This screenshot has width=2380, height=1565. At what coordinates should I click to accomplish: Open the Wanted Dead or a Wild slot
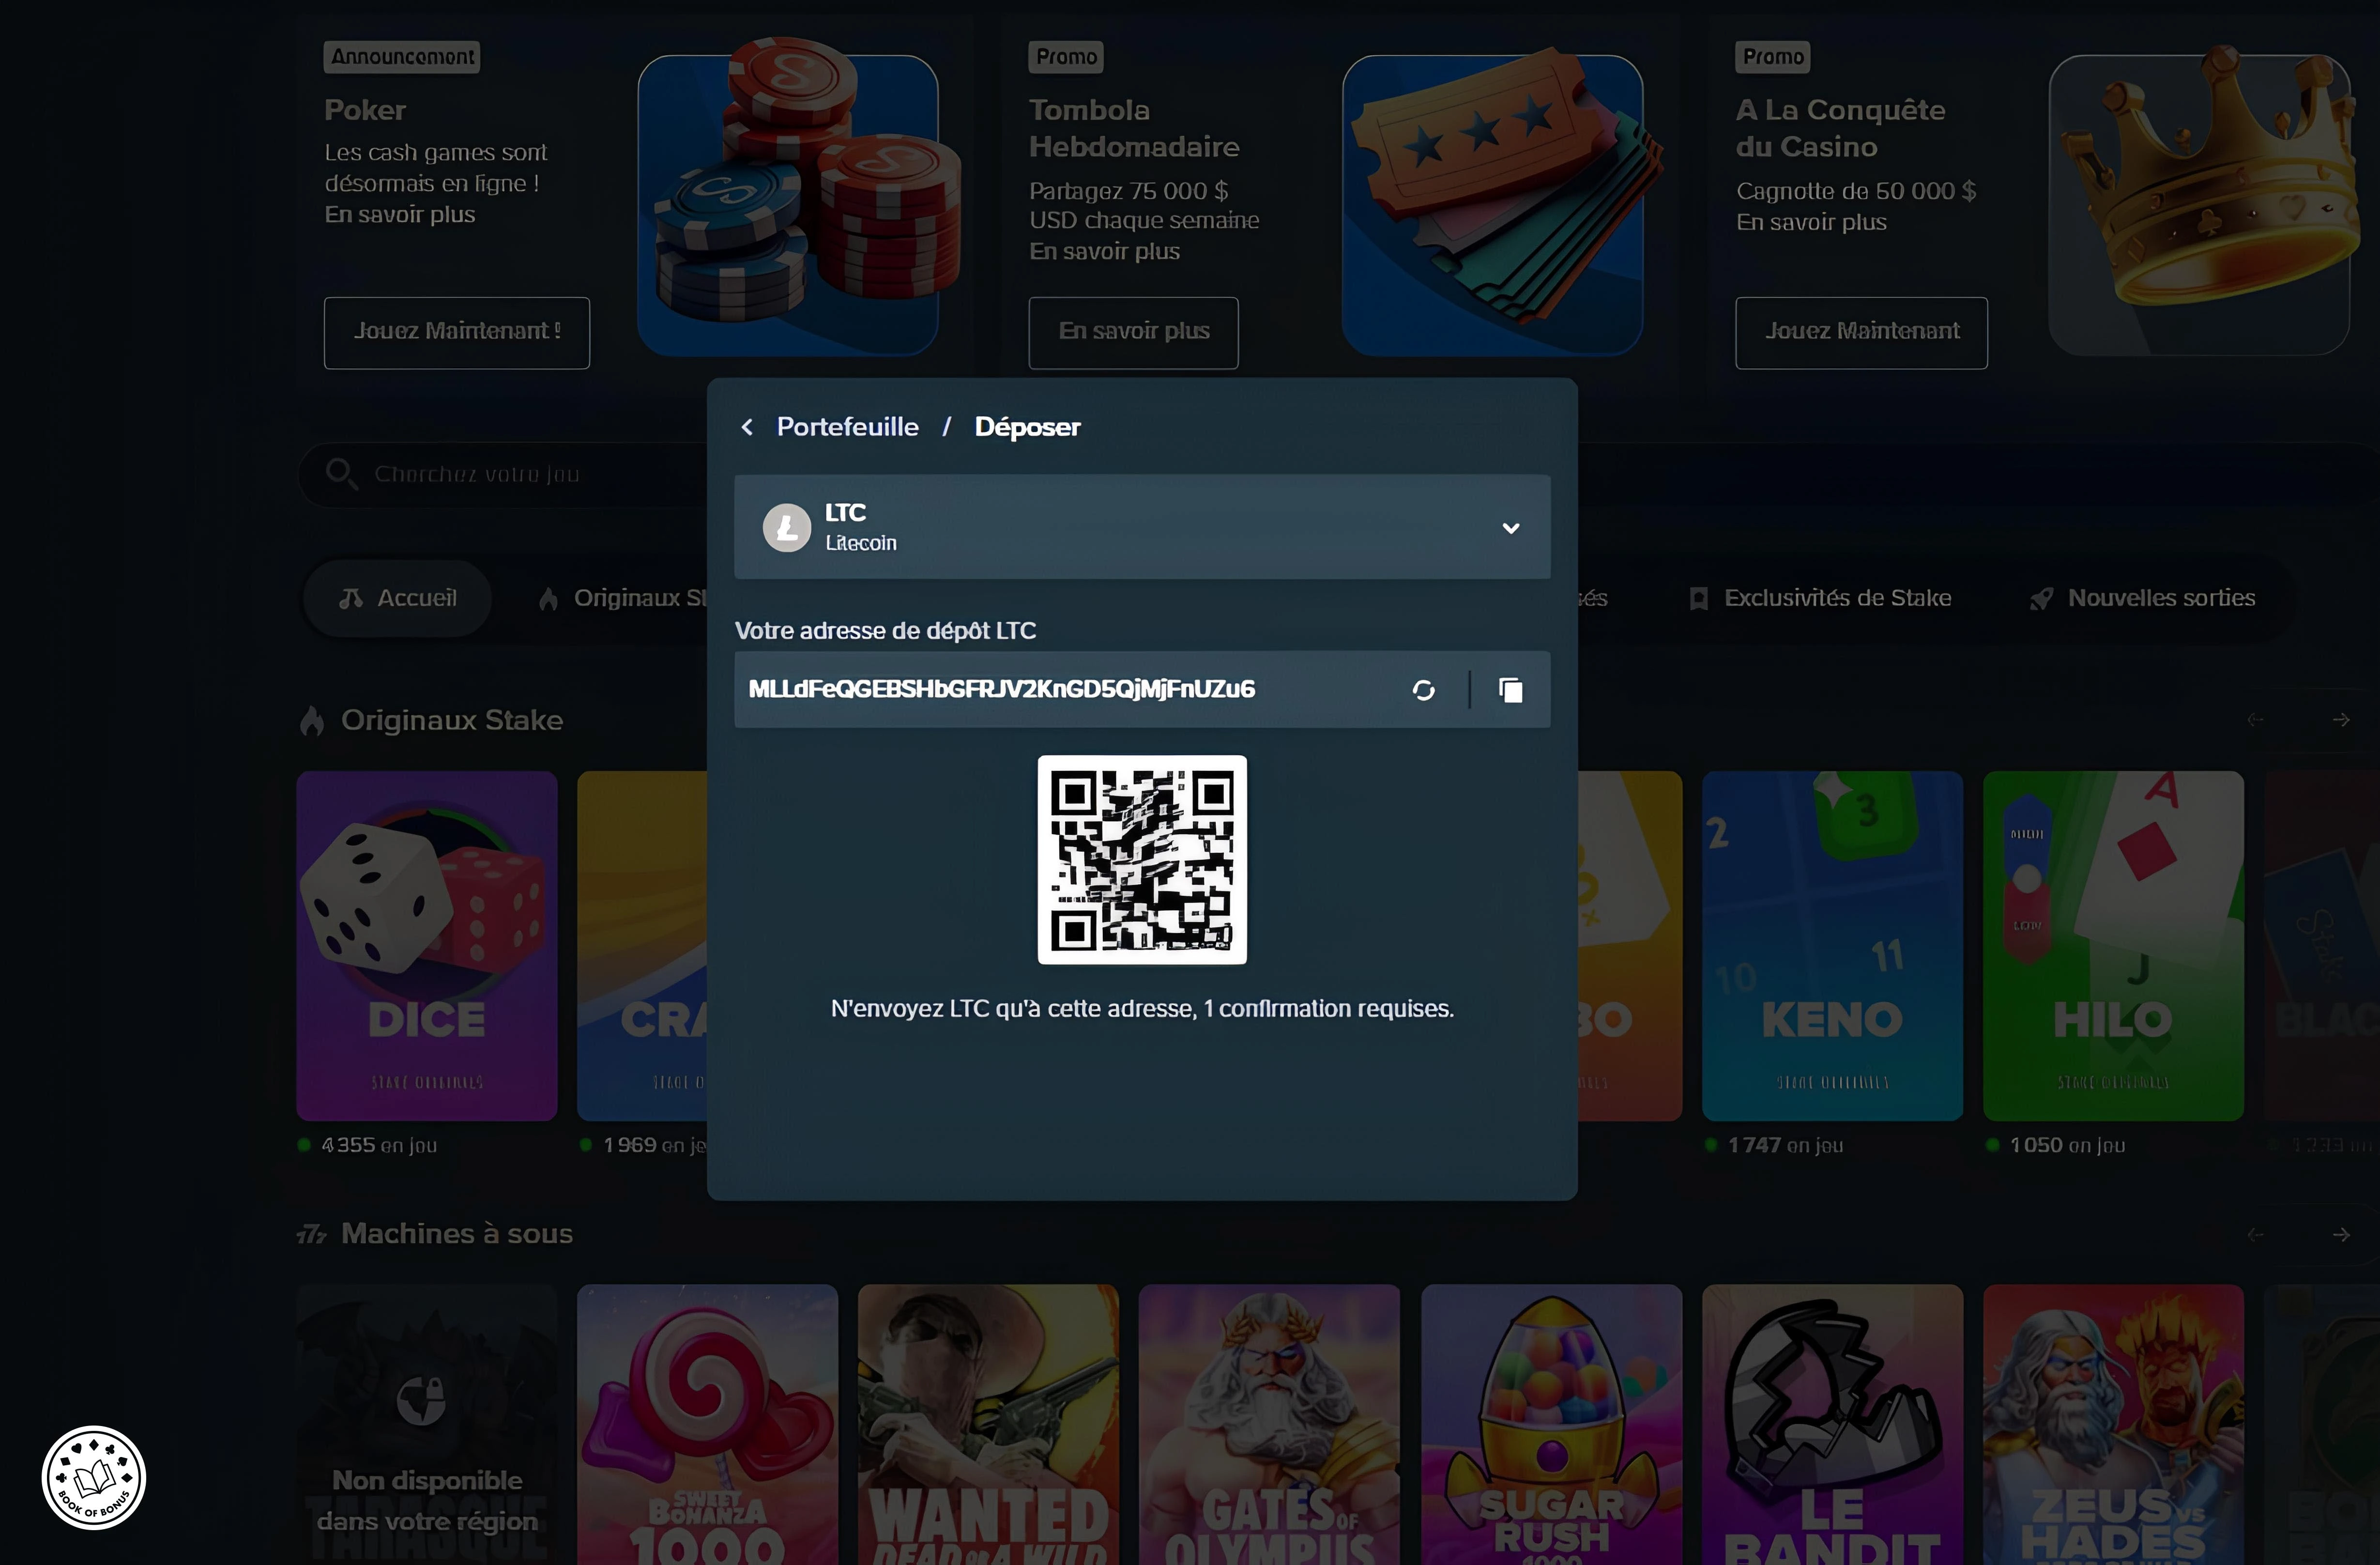point(988,1425)
